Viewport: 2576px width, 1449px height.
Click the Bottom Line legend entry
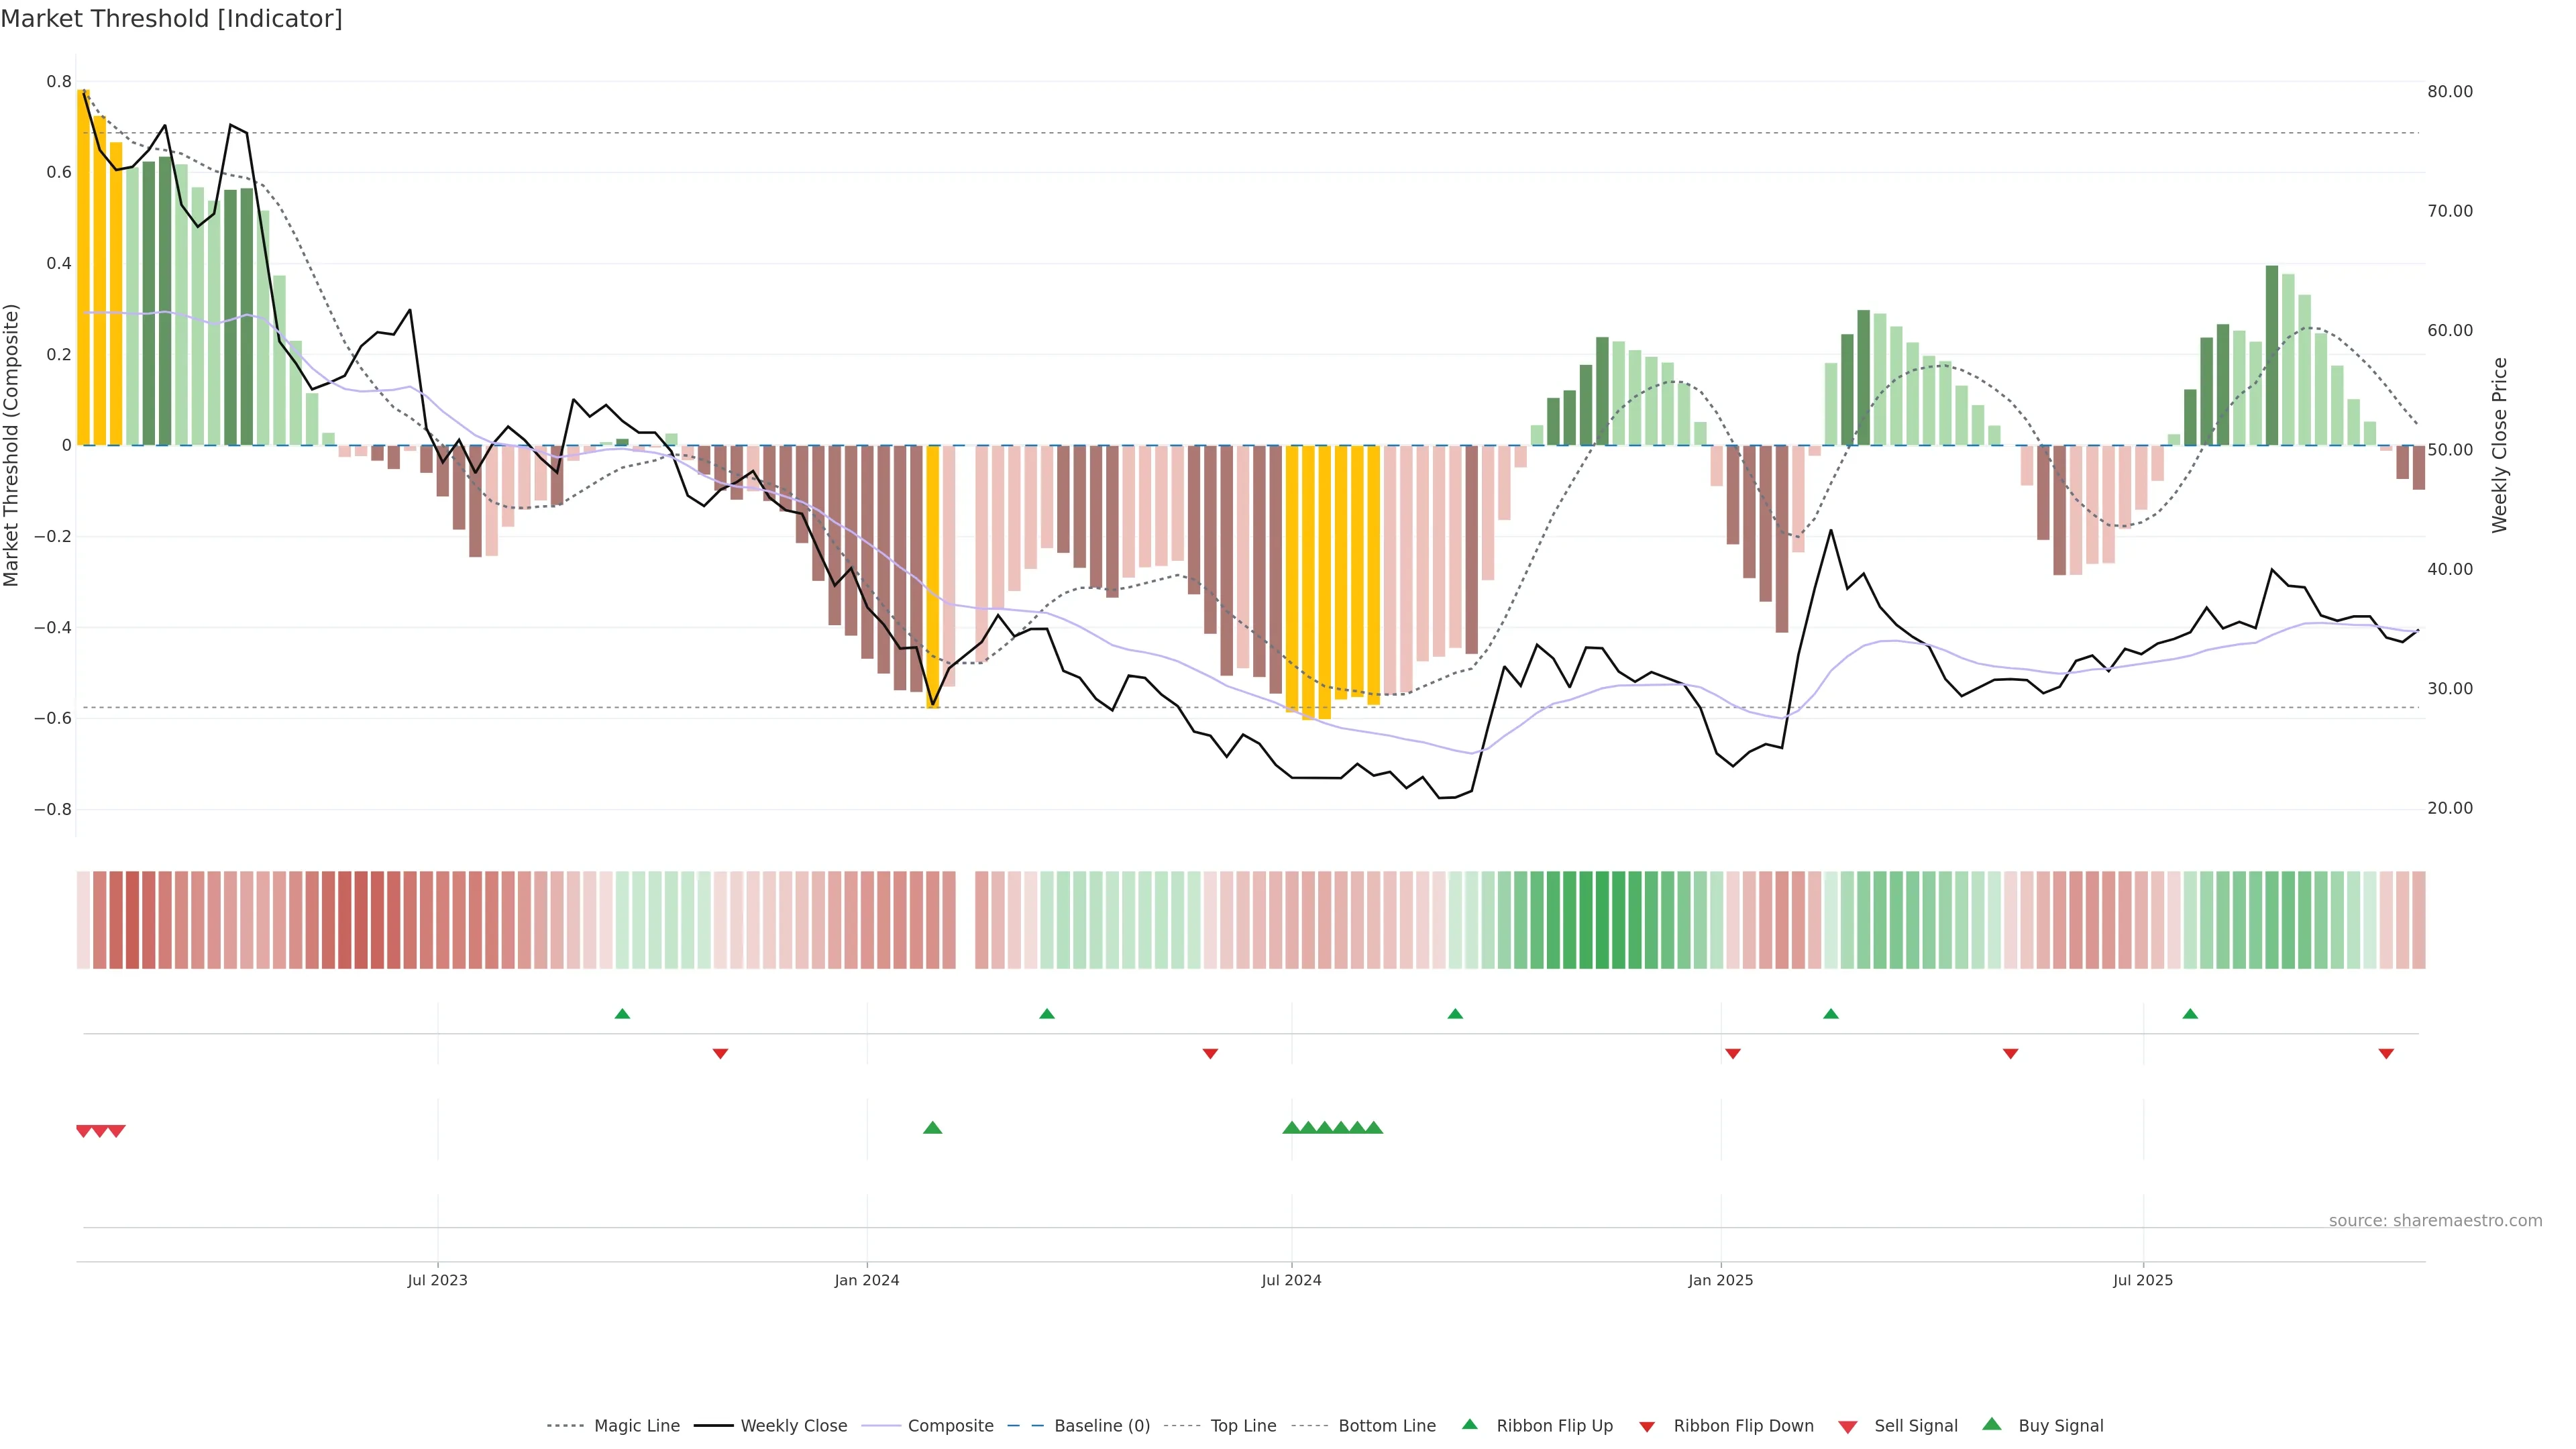(1386, 1425)
